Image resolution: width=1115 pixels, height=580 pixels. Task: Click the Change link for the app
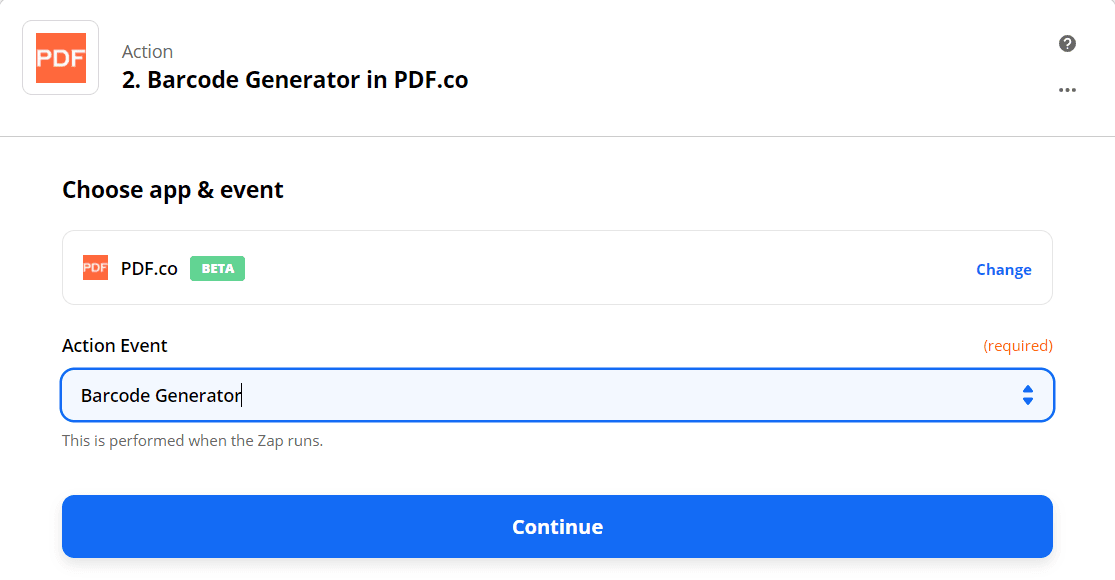click(x=1003, y=269)
